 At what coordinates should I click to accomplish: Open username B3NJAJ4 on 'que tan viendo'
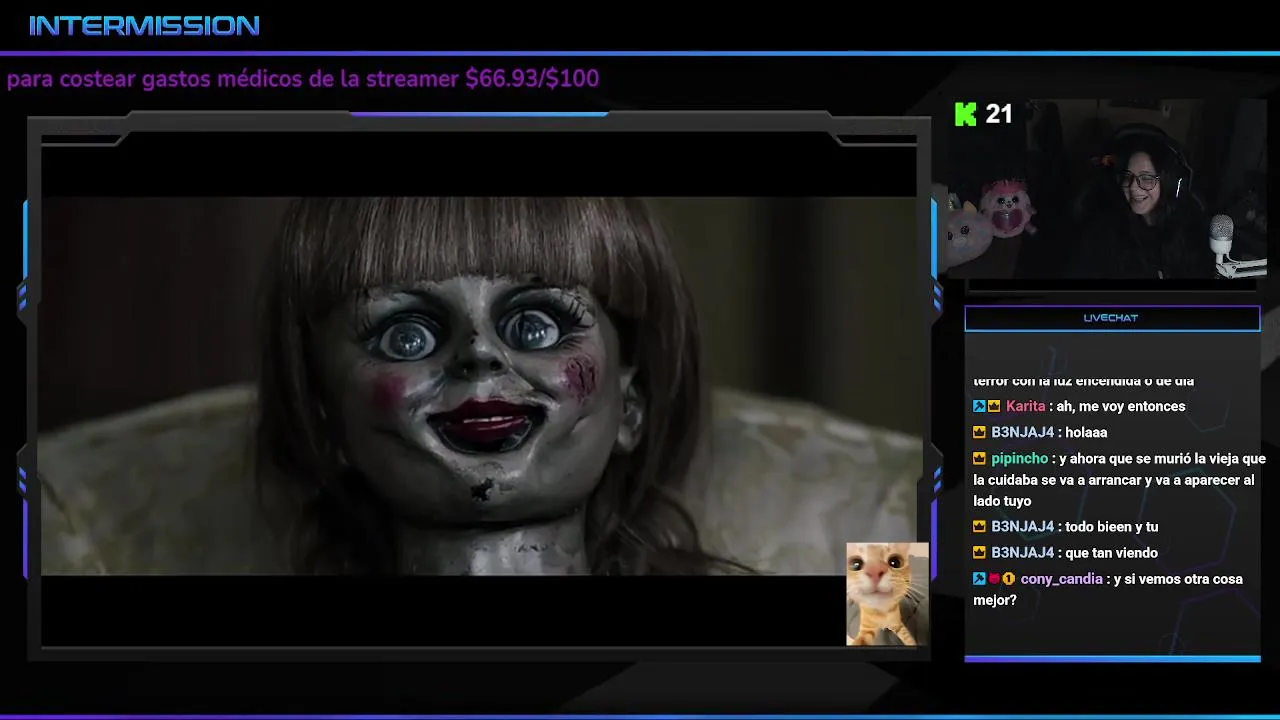click(x=1022, y=552)
